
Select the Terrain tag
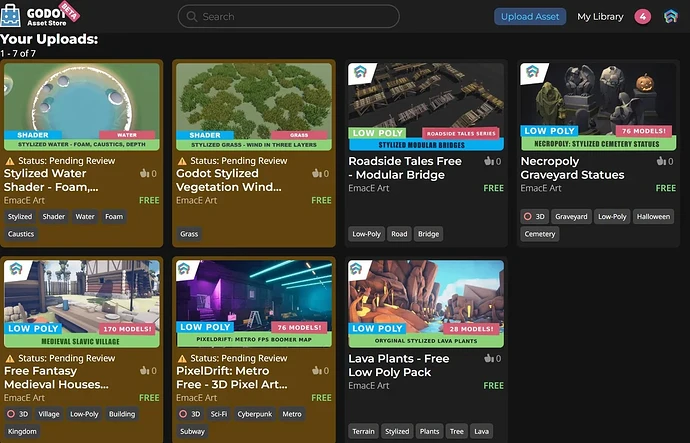363,432
